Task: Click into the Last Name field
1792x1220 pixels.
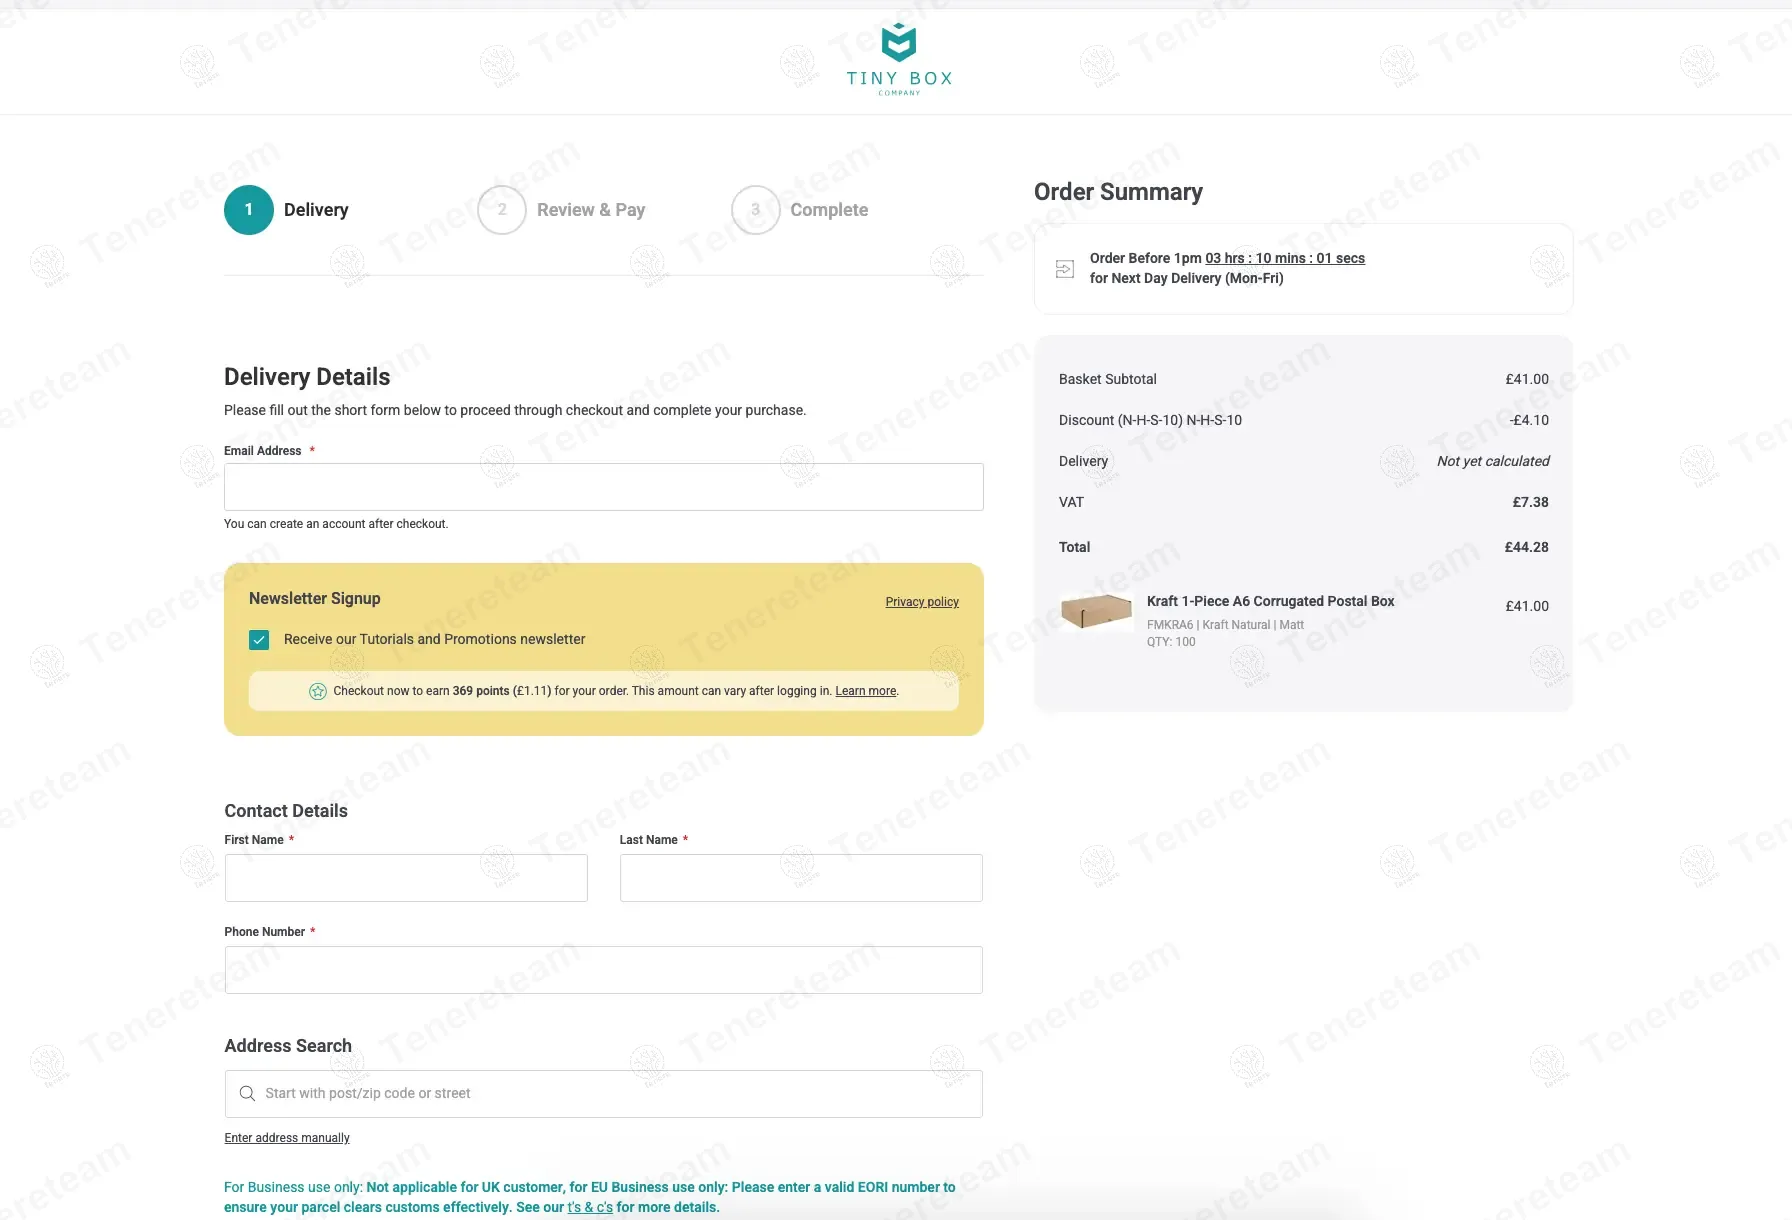Action: (x=801, y=878)
